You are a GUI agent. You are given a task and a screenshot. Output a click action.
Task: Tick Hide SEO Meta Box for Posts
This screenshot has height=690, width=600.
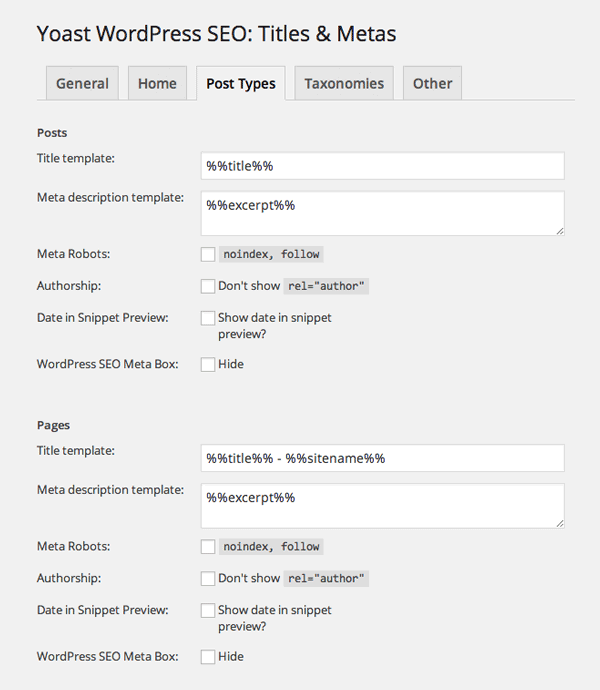pyautogui.click(x=208, y=364)
